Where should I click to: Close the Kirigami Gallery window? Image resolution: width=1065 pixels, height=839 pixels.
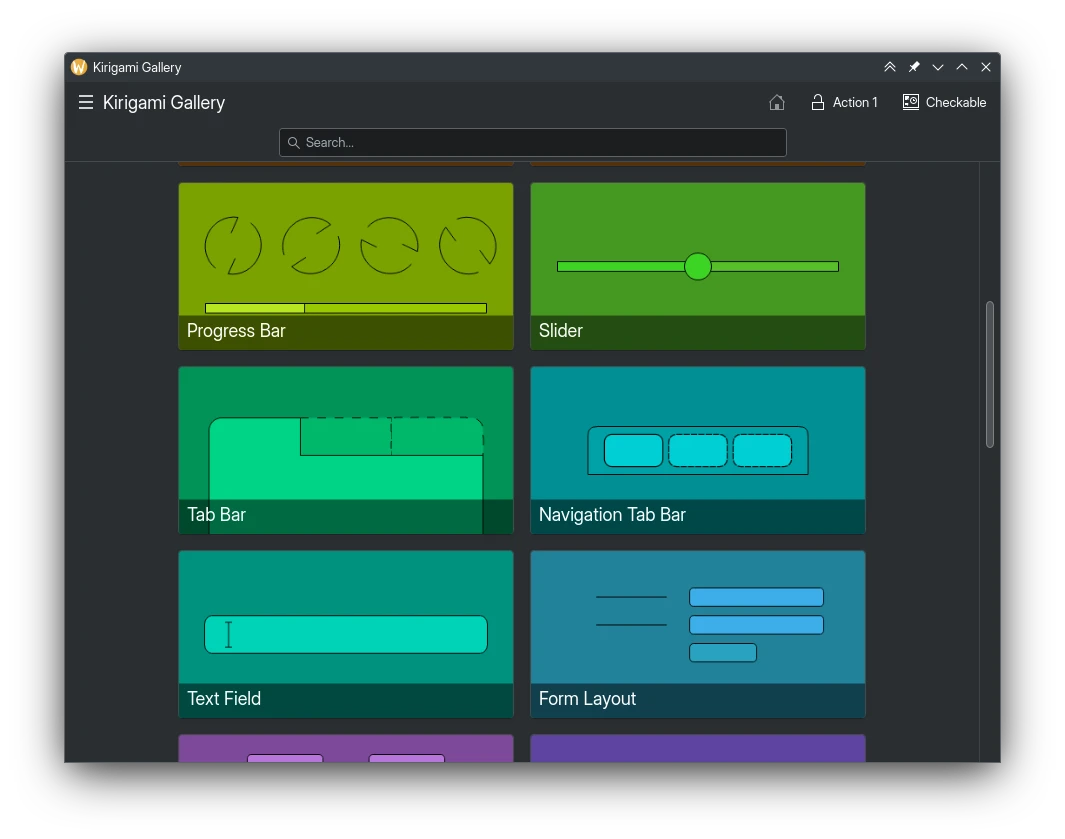tap(986, 67)
